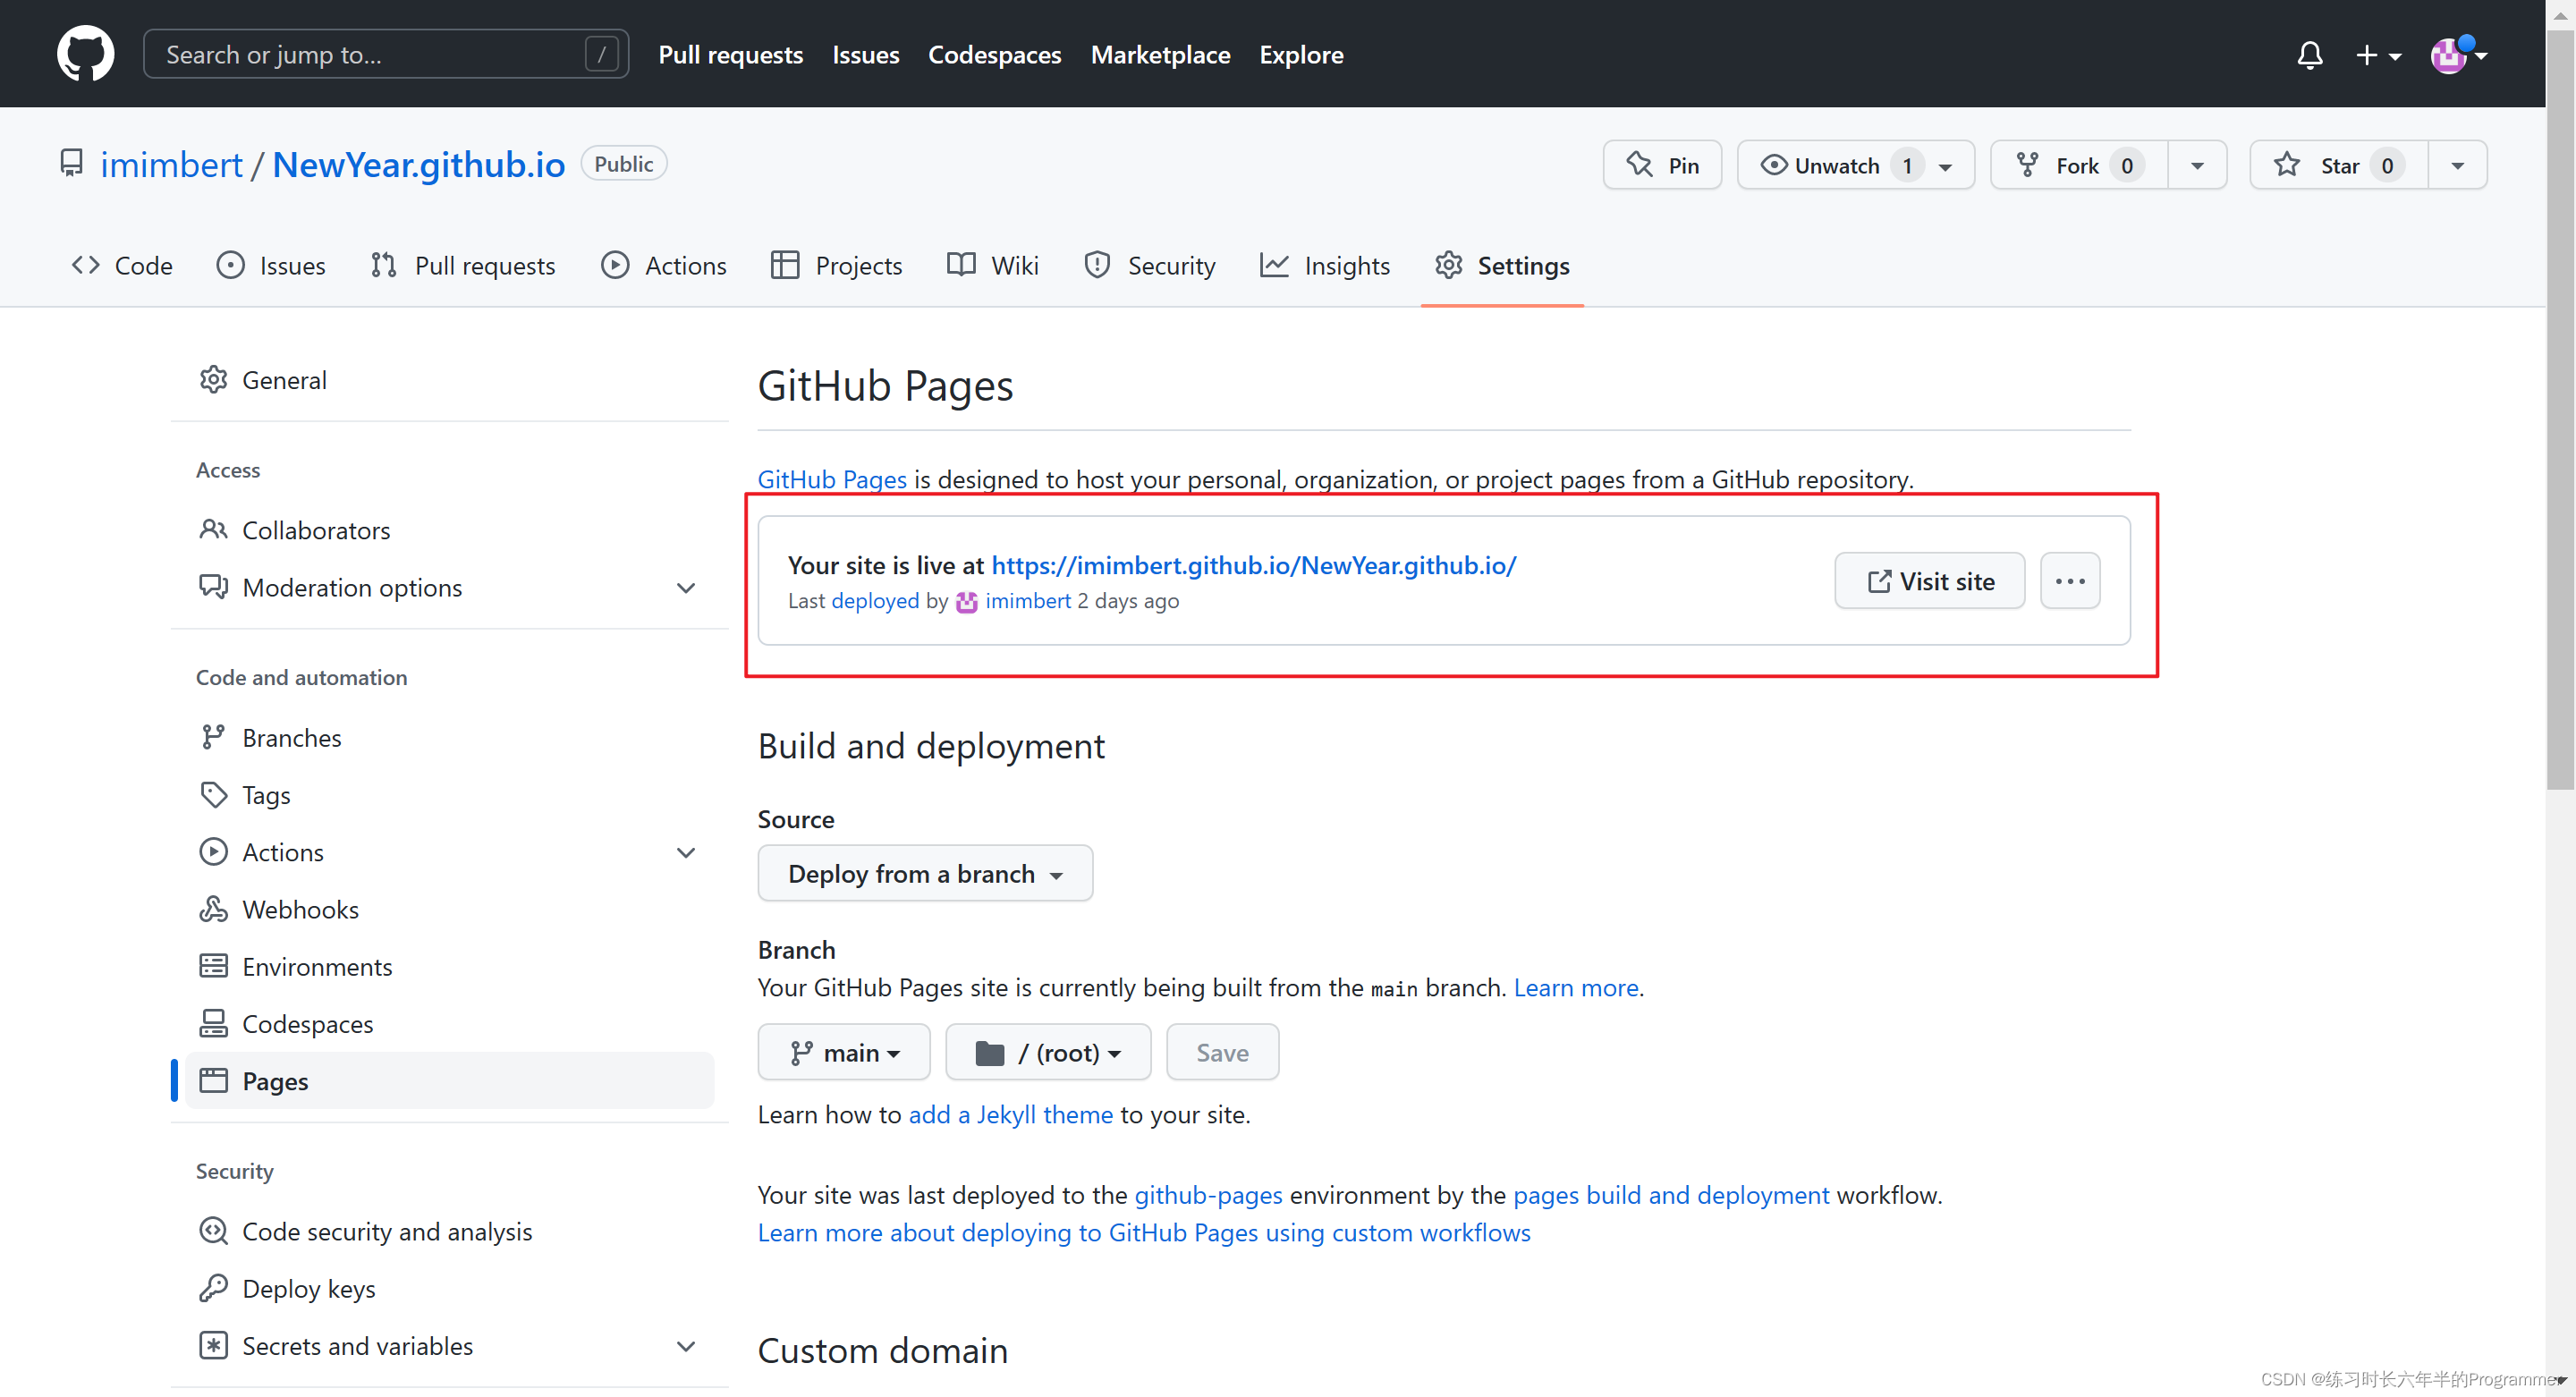The width and height of the screenshot is (2576, 1397).
Task: Select the main branch dropdown
Action: click(843, 1052)
